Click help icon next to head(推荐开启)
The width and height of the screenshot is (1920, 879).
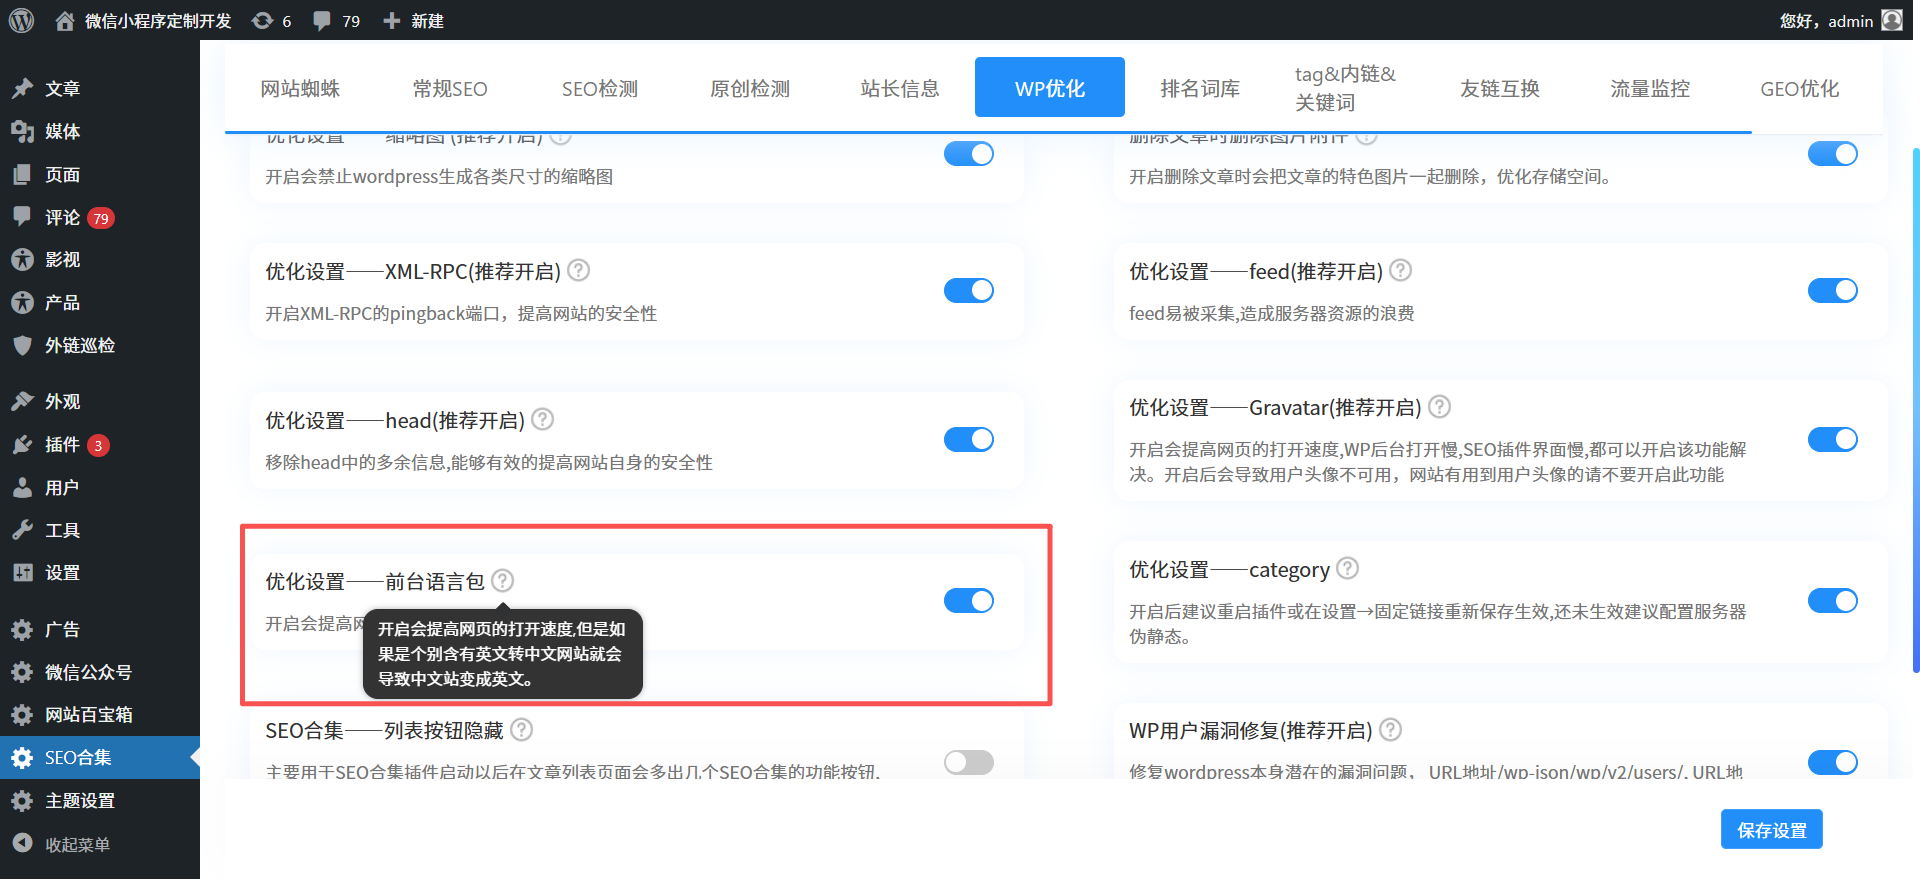(x=543, y=420)
